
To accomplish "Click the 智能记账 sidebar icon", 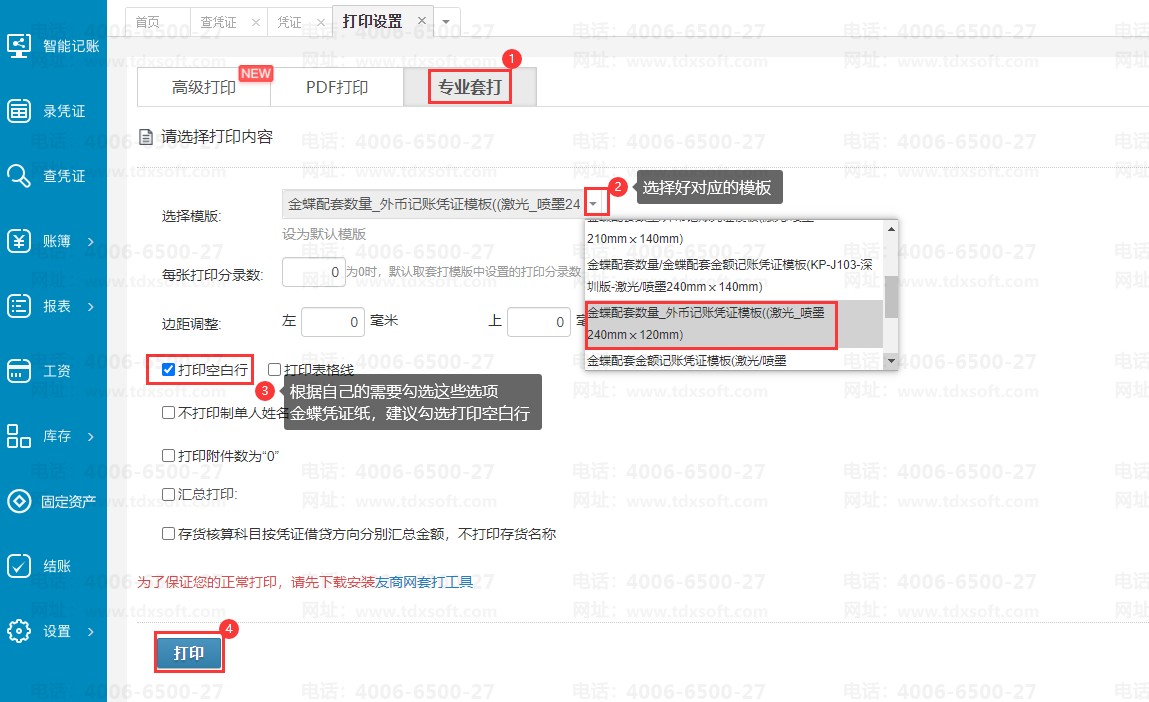I will point(19,46).
